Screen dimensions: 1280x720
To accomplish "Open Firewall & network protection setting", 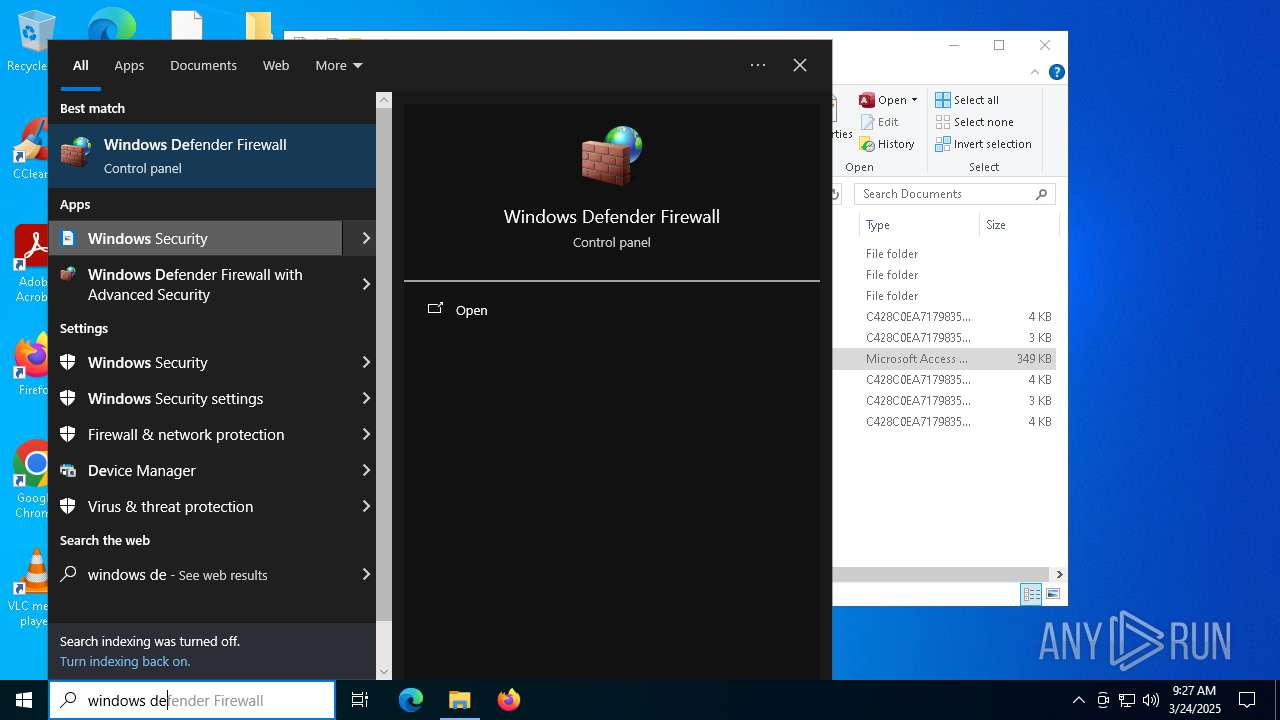I will (x=195, y=434).
